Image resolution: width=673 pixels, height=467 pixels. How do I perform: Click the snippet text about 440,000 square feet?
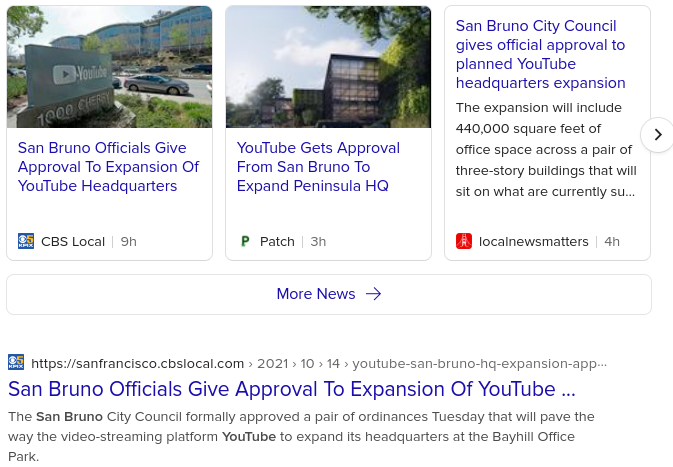546,149
